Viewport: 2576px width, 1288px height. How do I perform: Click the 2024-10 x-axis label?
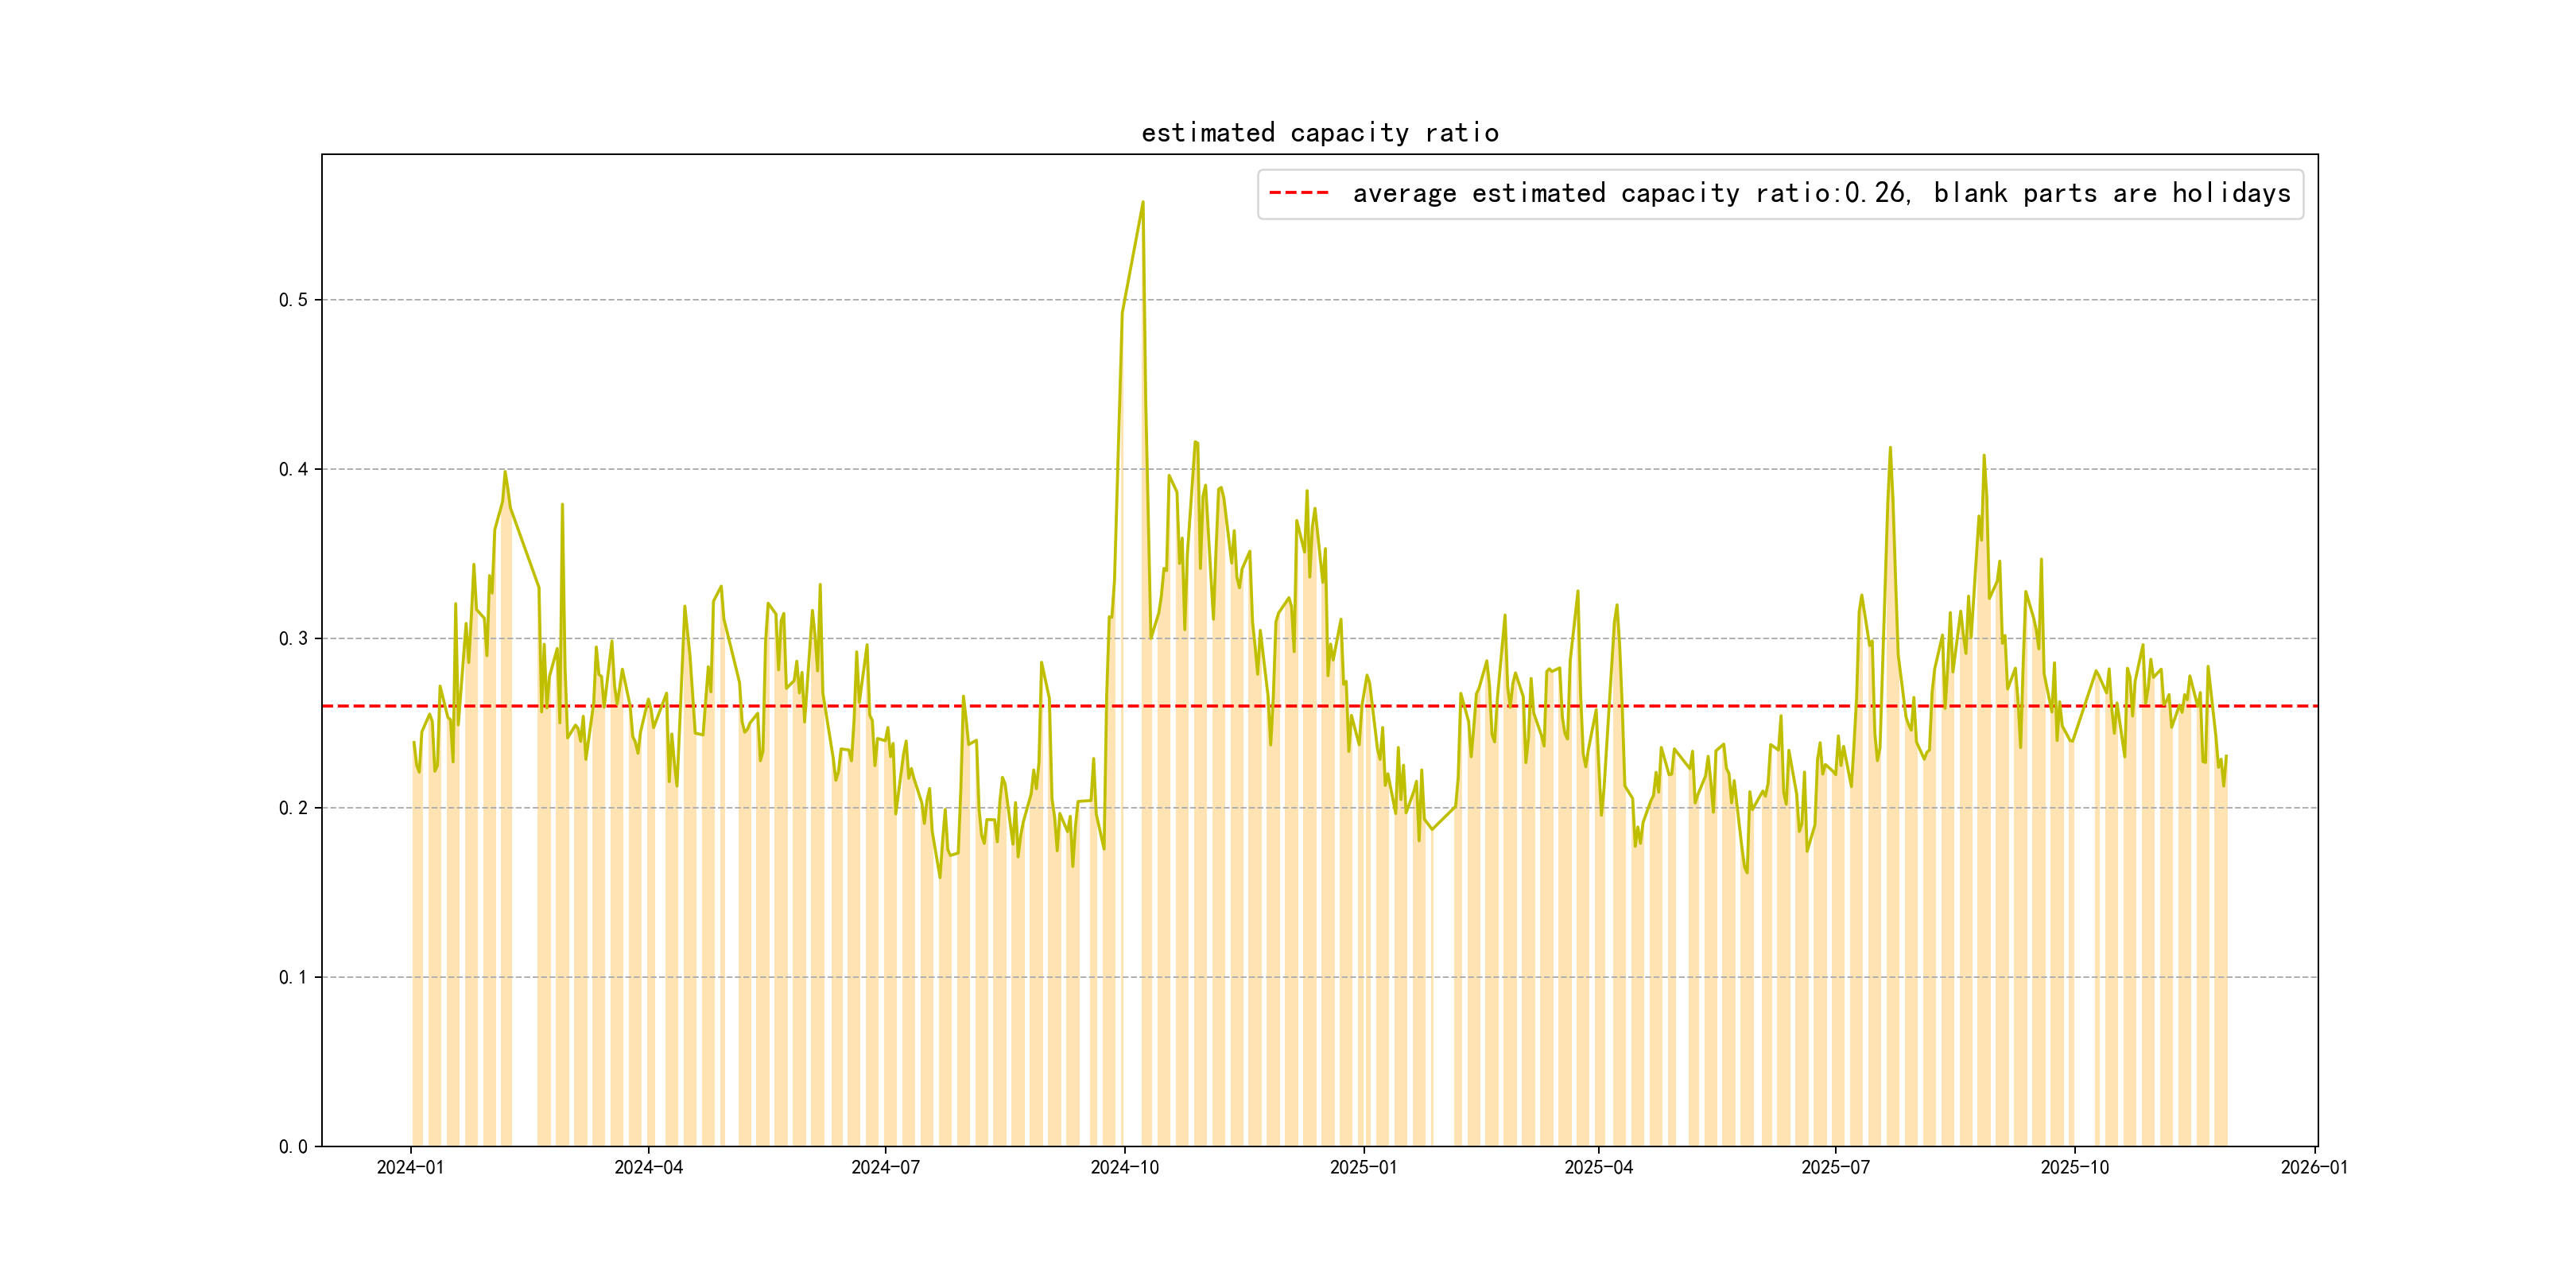click(x=1124, y=1167)
